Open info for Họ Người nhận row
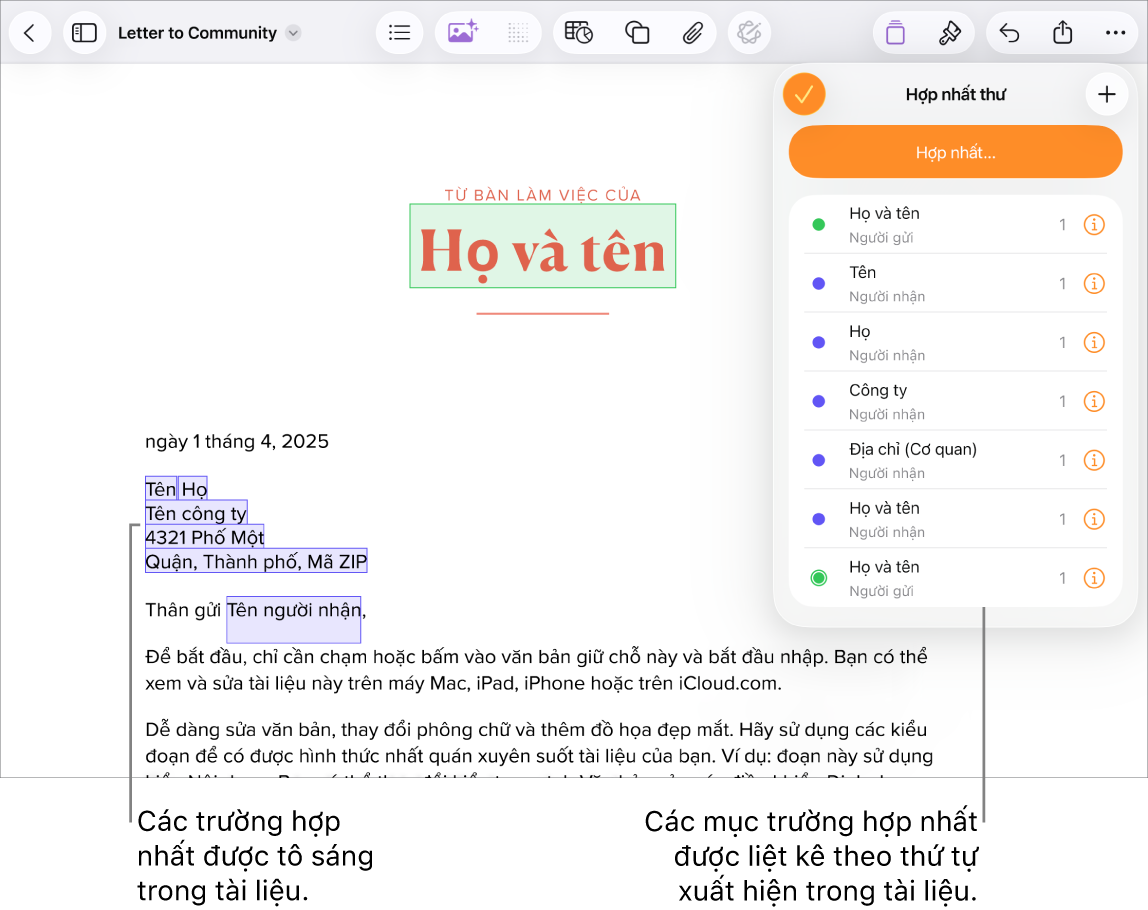Viewport: 1148px width, 910px height. pos(1094,343)
